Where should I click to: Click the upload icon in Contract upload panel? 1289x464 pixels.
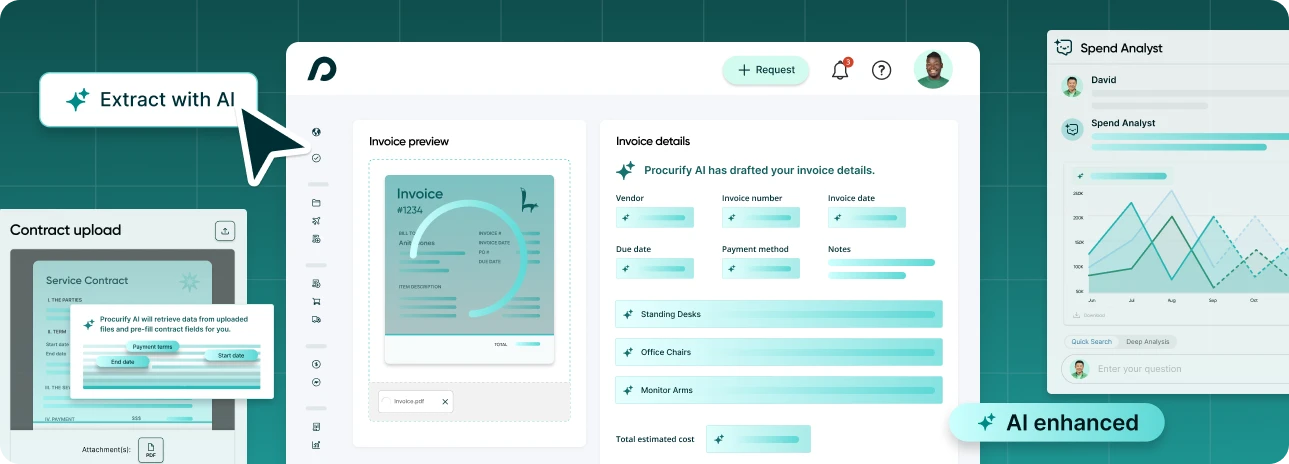coord(225,231)
